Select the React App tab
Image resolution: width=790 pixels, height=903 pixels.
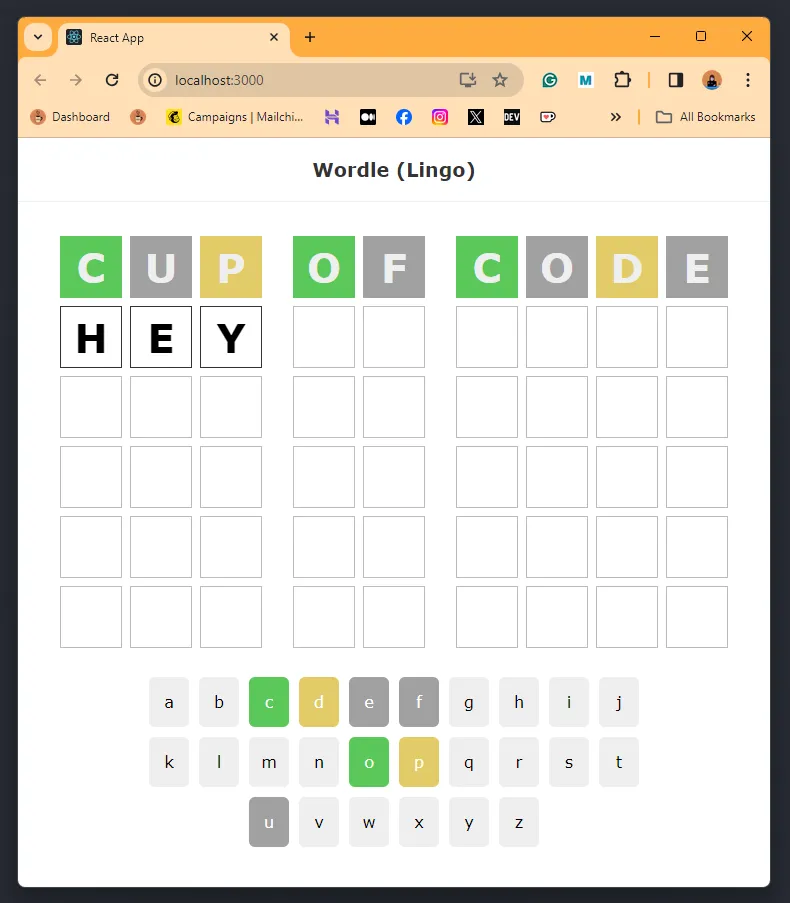174,37
